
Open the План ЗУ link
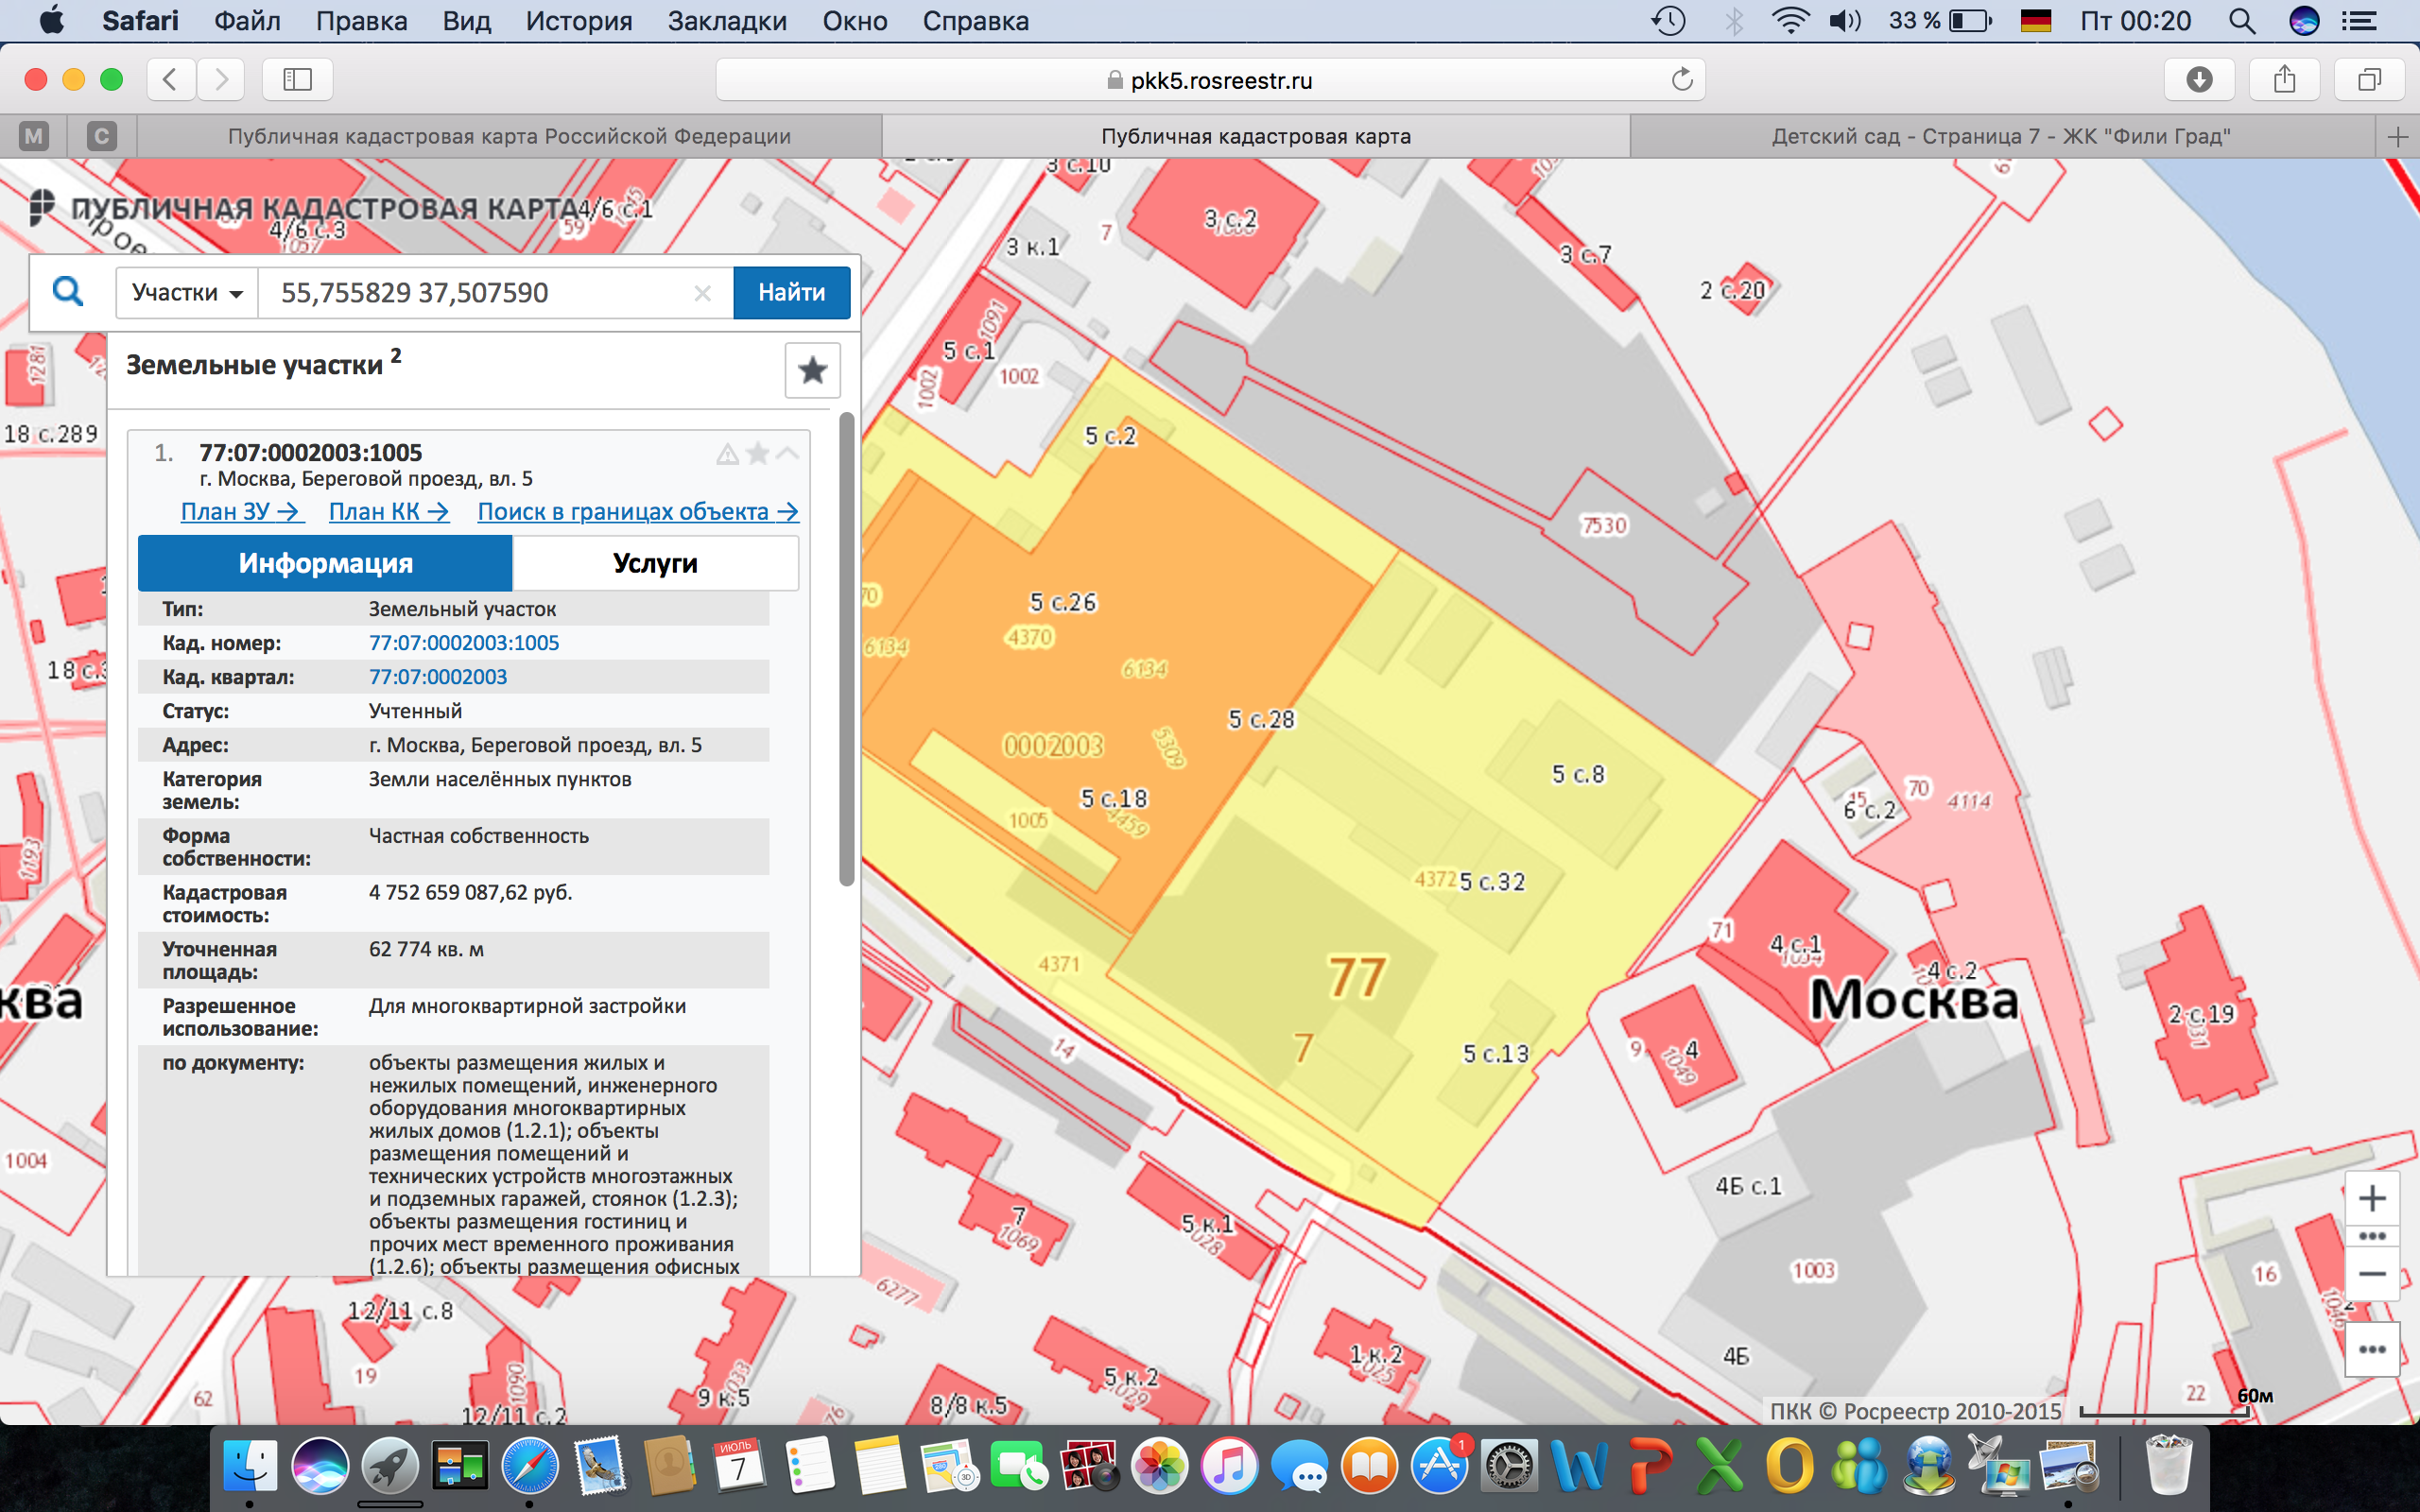click(240, 512)
